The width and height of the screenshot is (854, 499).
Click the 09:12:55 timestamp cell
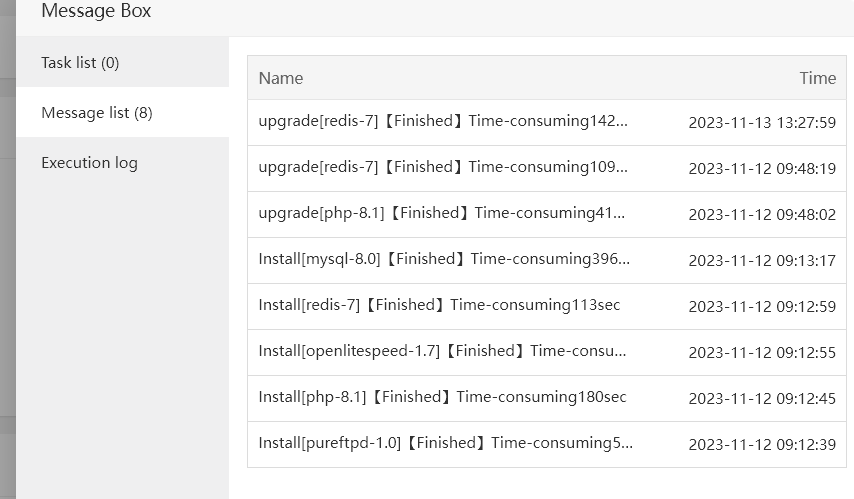(762, 353)
